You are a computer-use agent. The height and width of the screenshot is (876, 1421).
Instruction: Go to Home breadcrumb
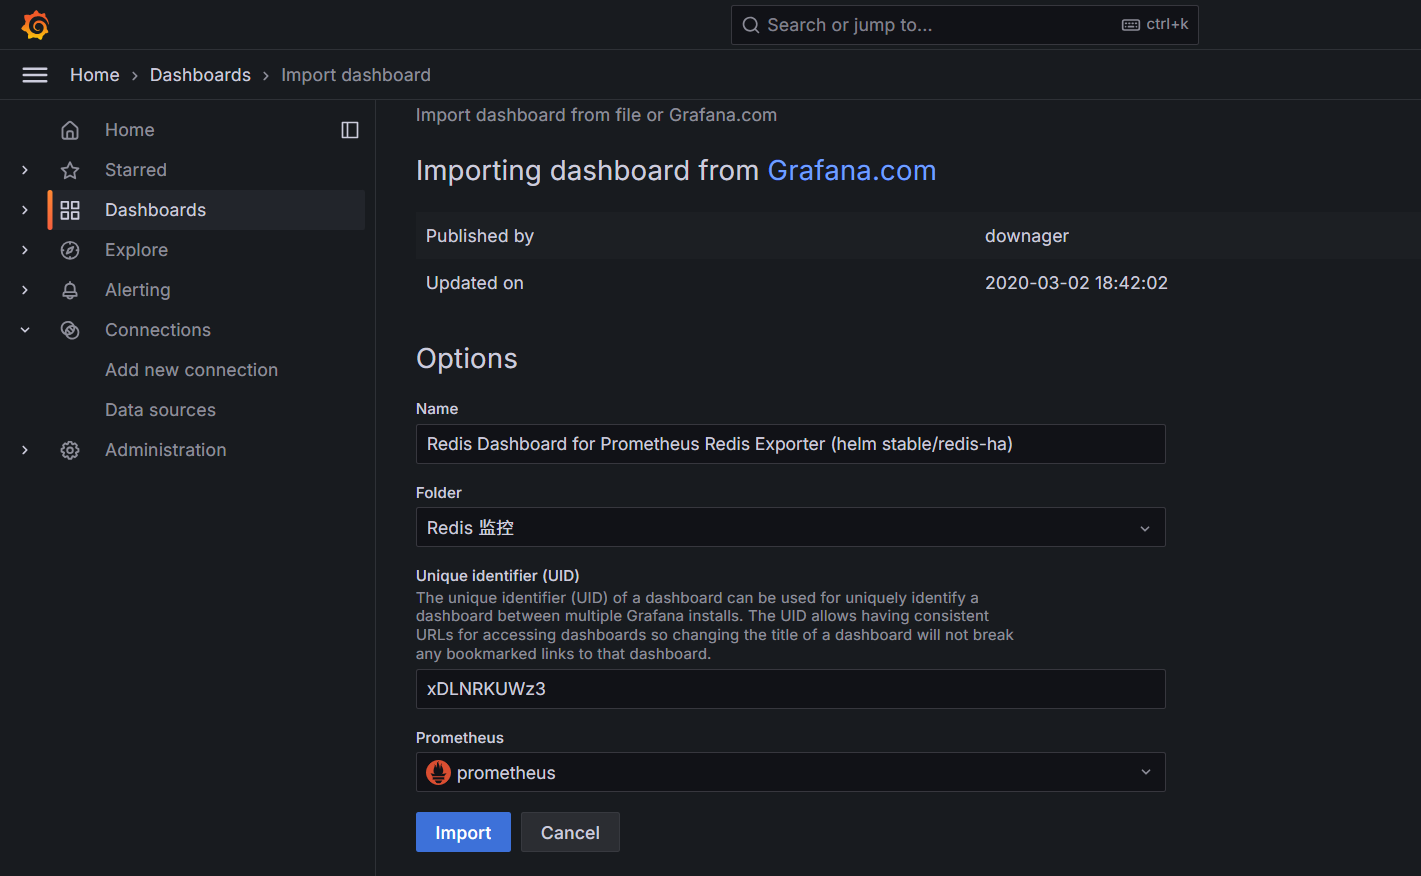coord(95,75)
